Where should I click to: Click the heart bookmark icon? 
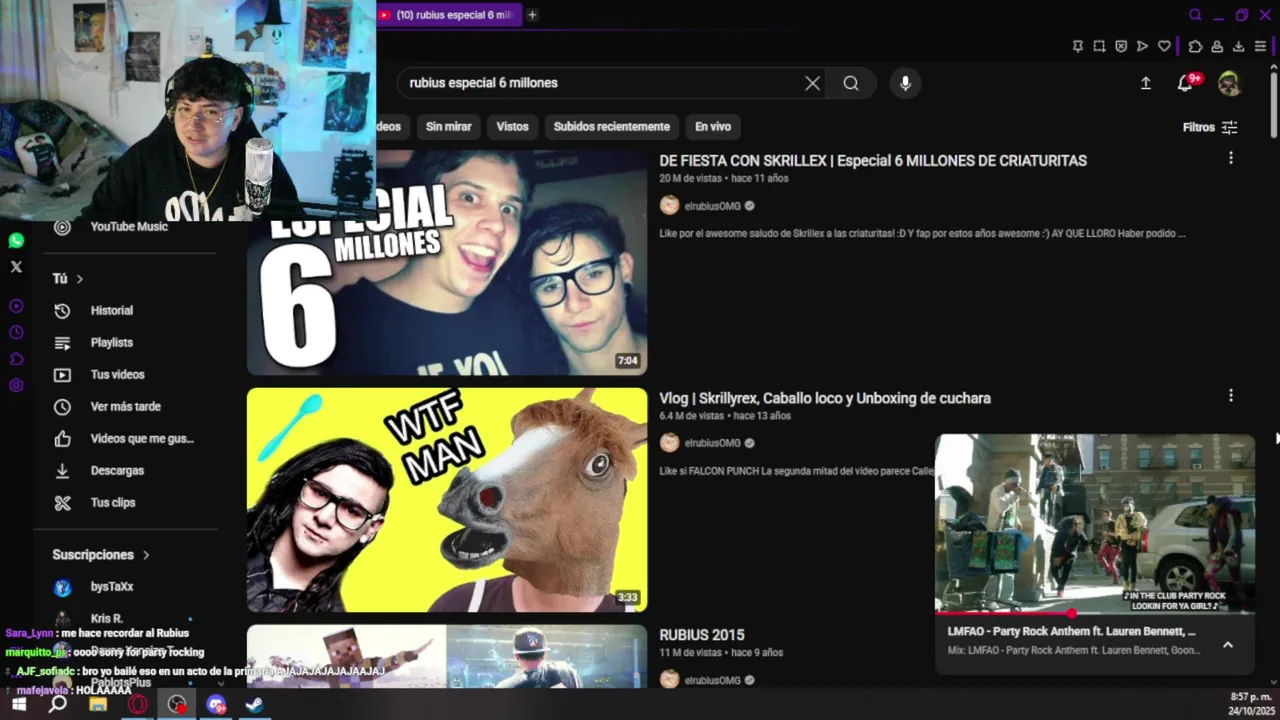tap(1164, 46)
